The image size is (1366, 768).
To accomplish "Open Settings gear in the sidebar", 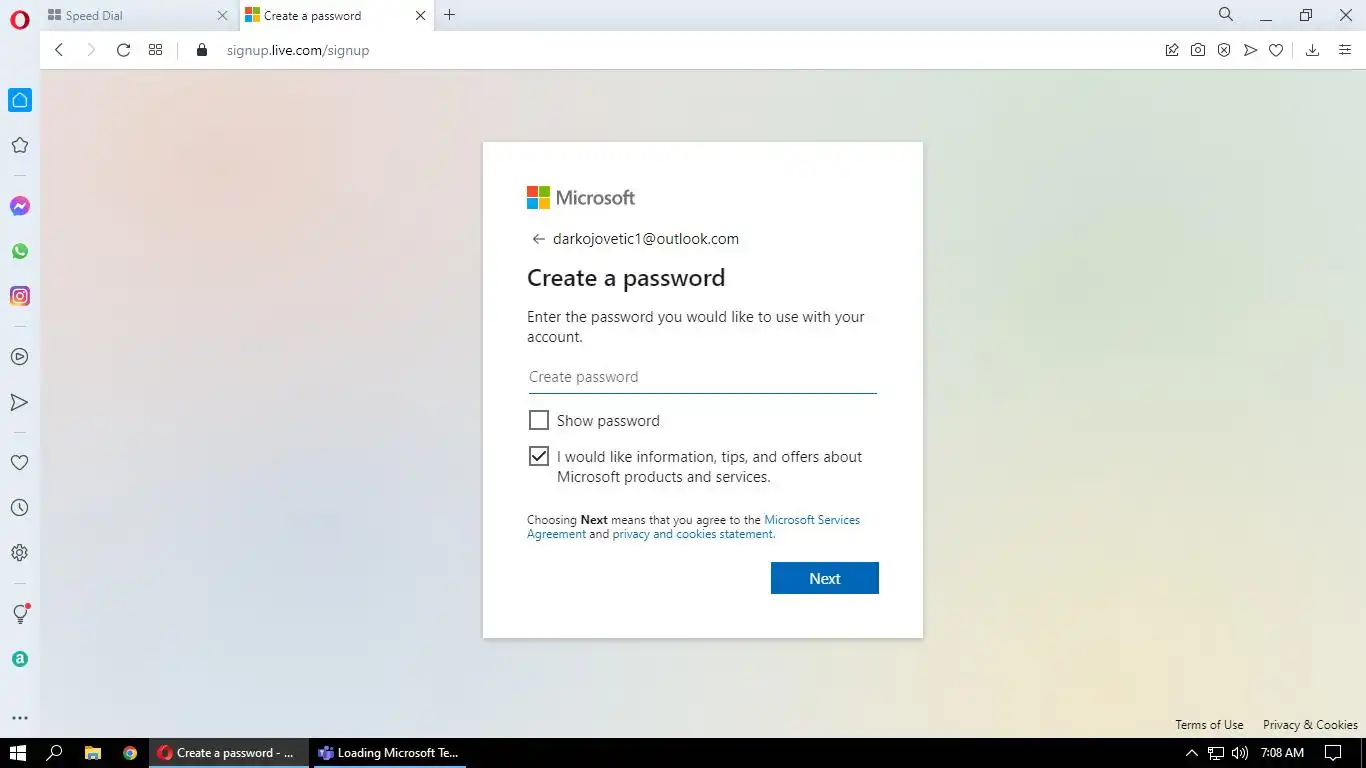I will click(20, 553).
